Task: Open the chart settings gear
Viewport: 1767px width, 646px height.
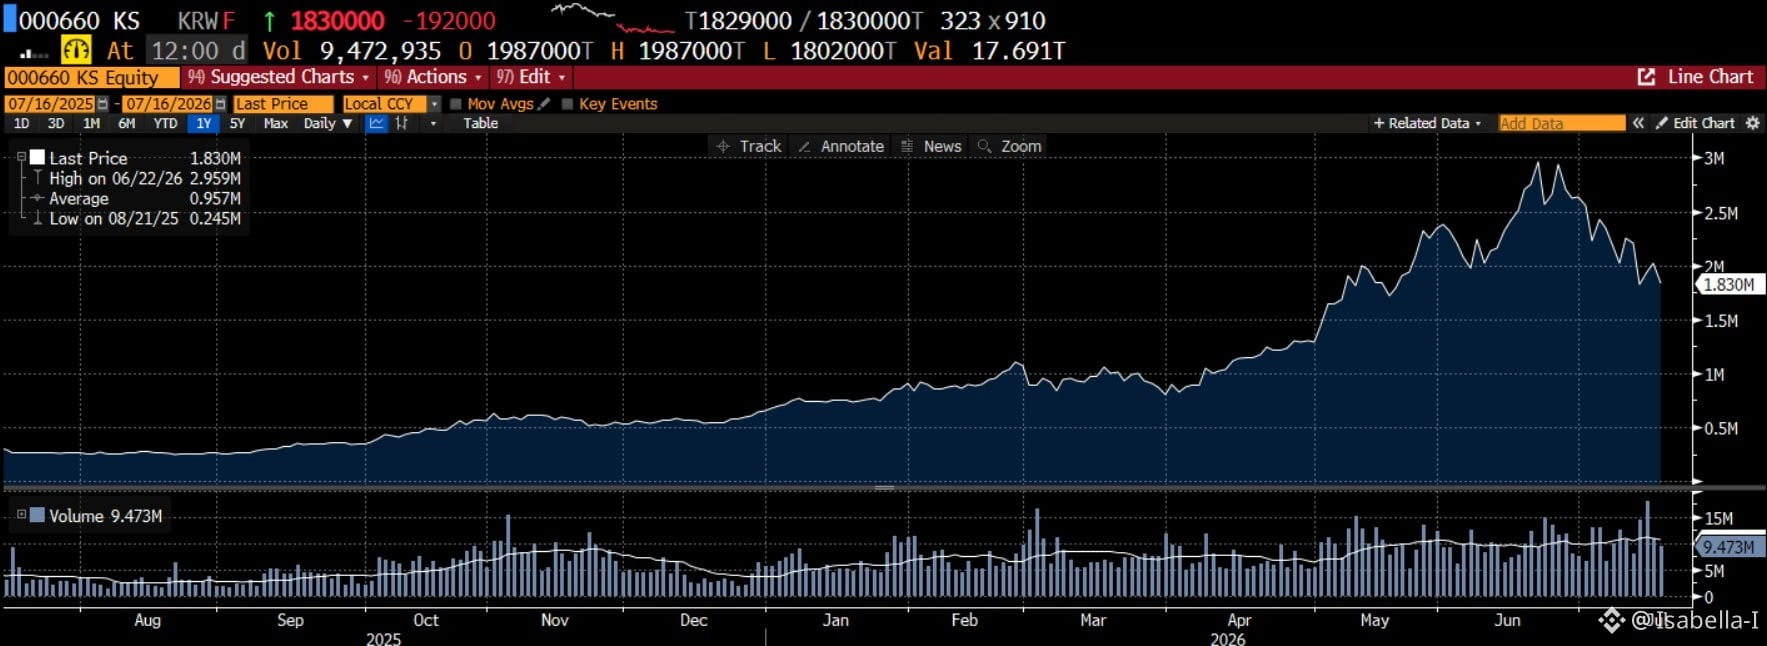Action: [1752, 123]
